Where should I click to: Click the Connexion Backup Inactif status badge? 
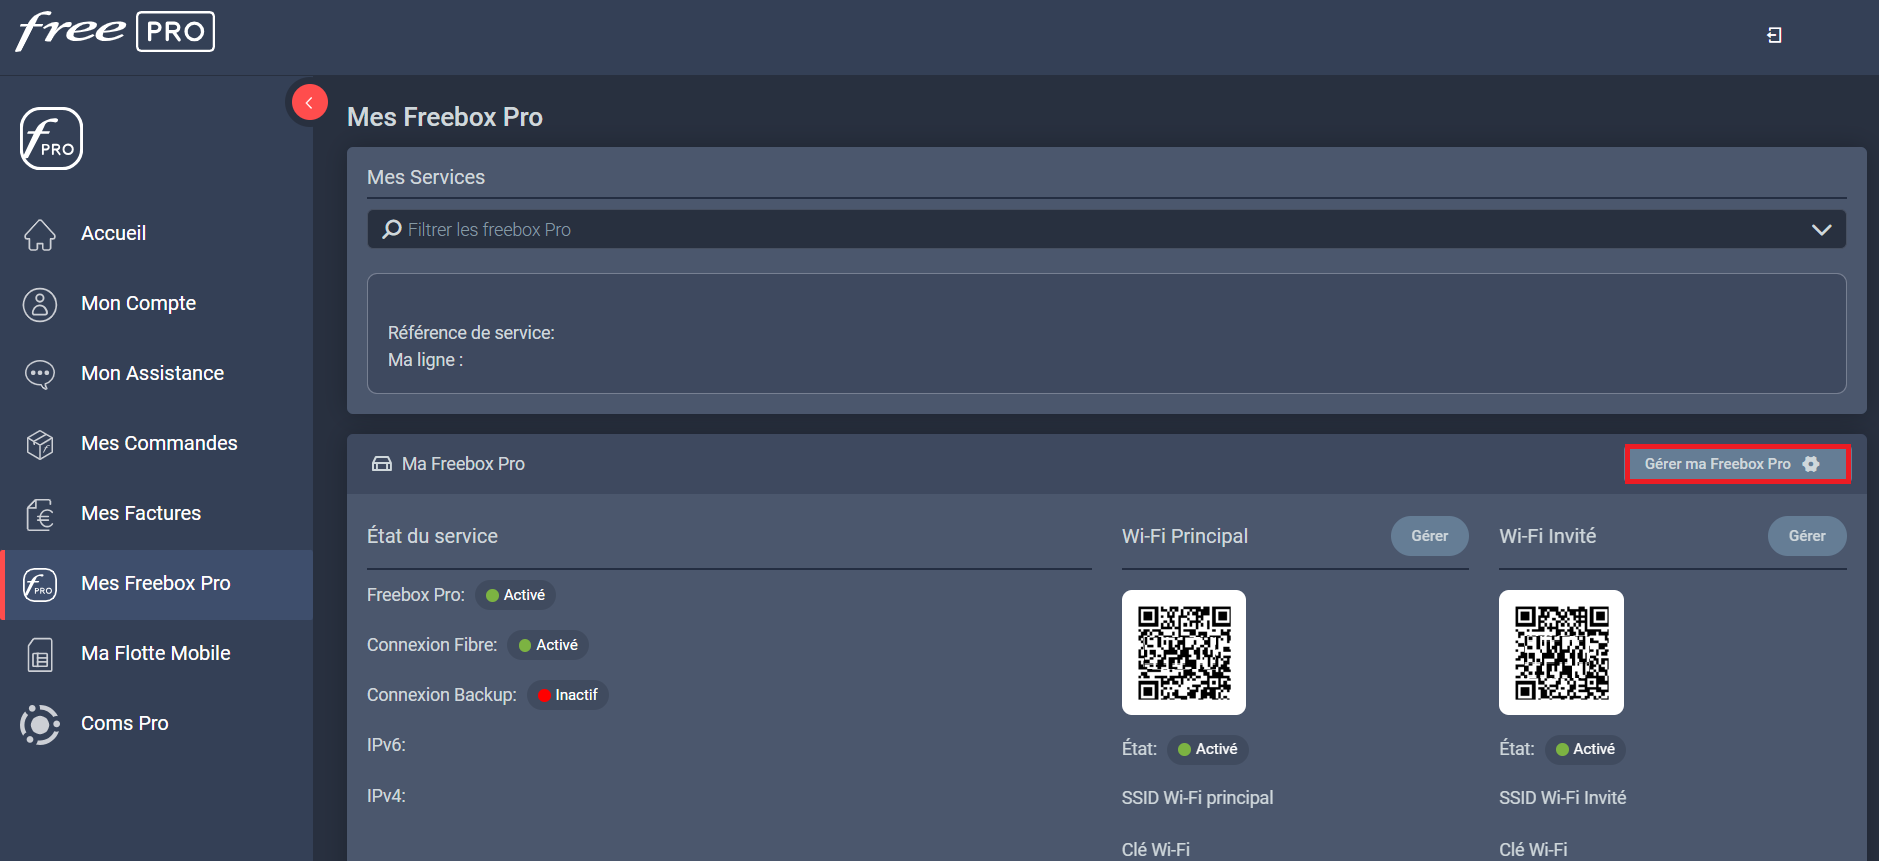[567, 695]
